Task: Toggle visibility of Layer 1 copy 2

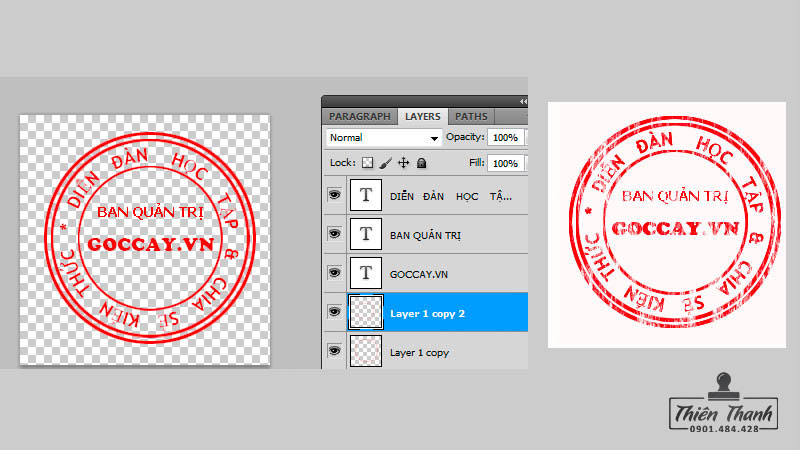Action: [x=334, y=312]
